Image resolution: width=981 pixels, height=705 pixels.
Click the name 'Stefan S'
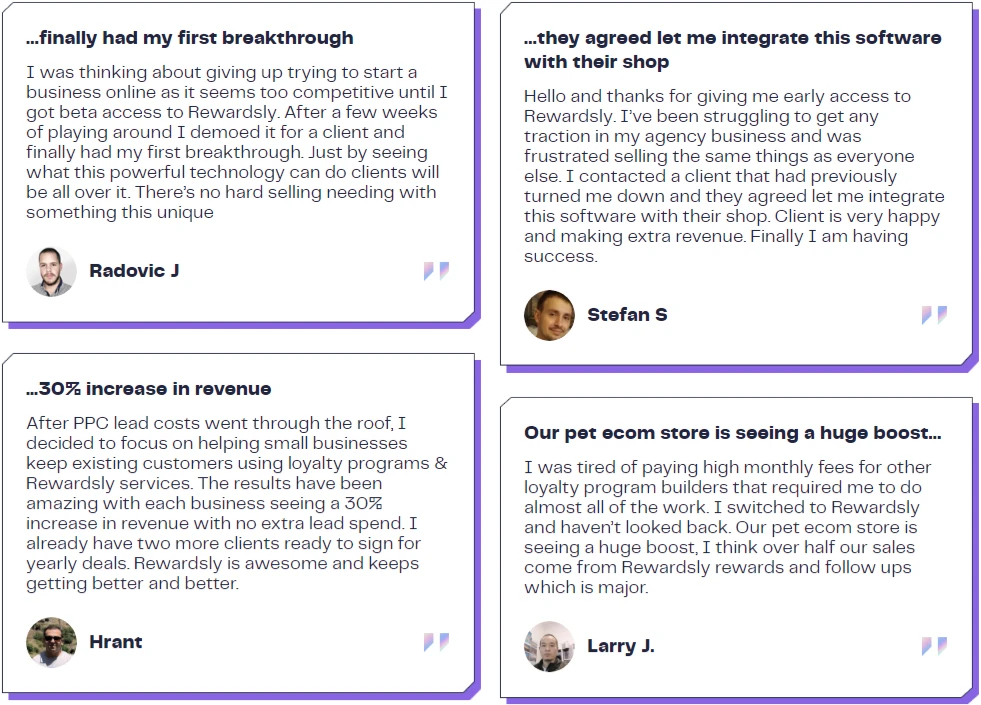pyautogui.click(x=627, y=315)
